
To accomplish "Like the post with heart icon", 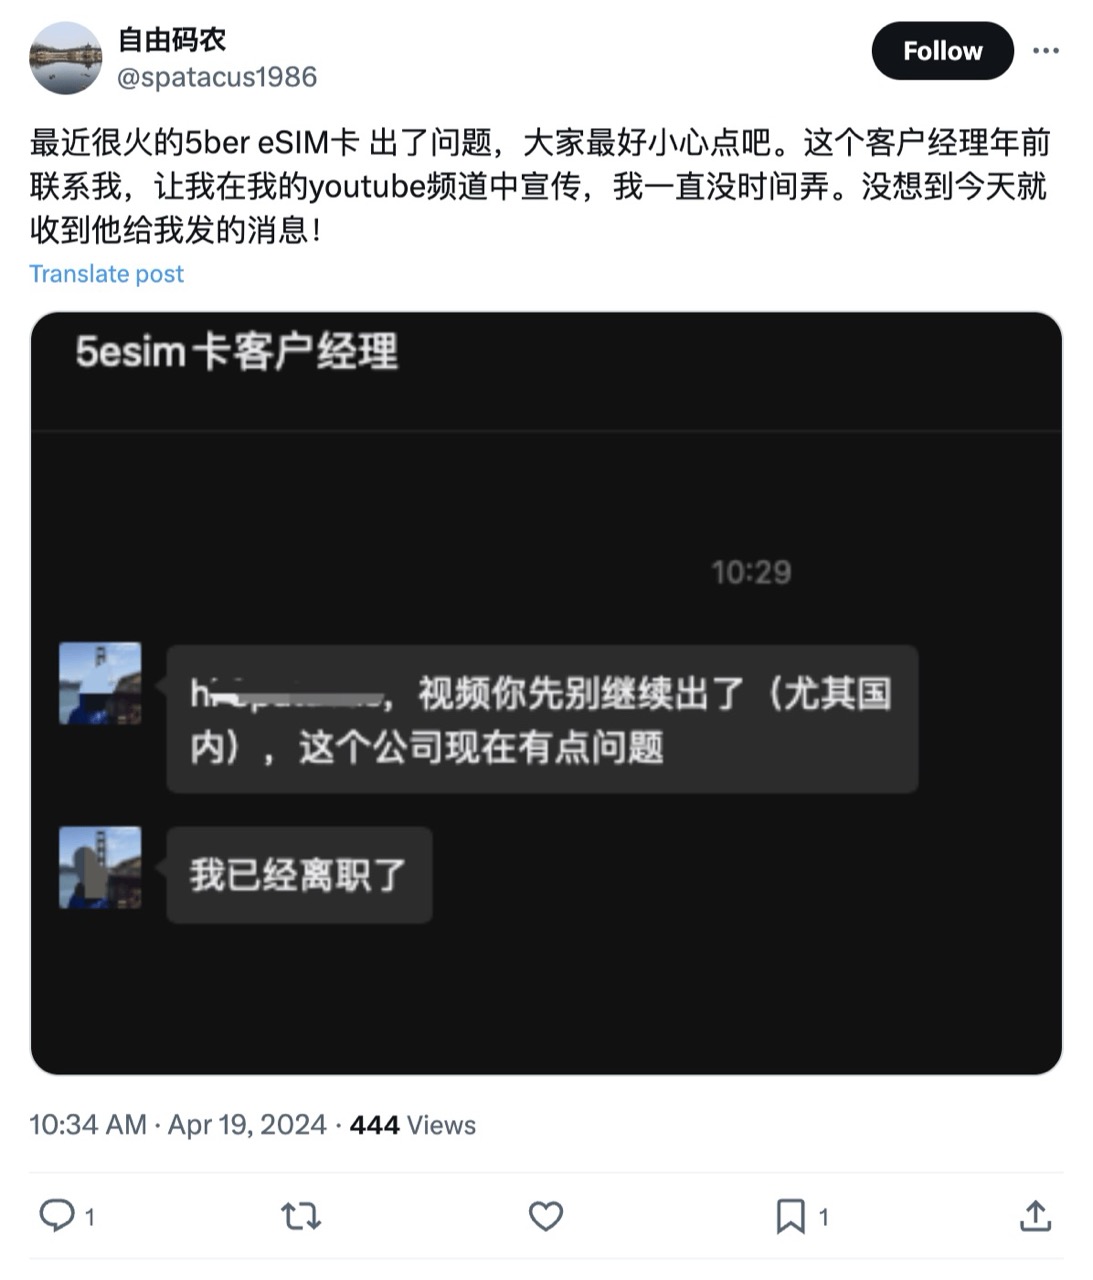I will tap(546, 1216).
